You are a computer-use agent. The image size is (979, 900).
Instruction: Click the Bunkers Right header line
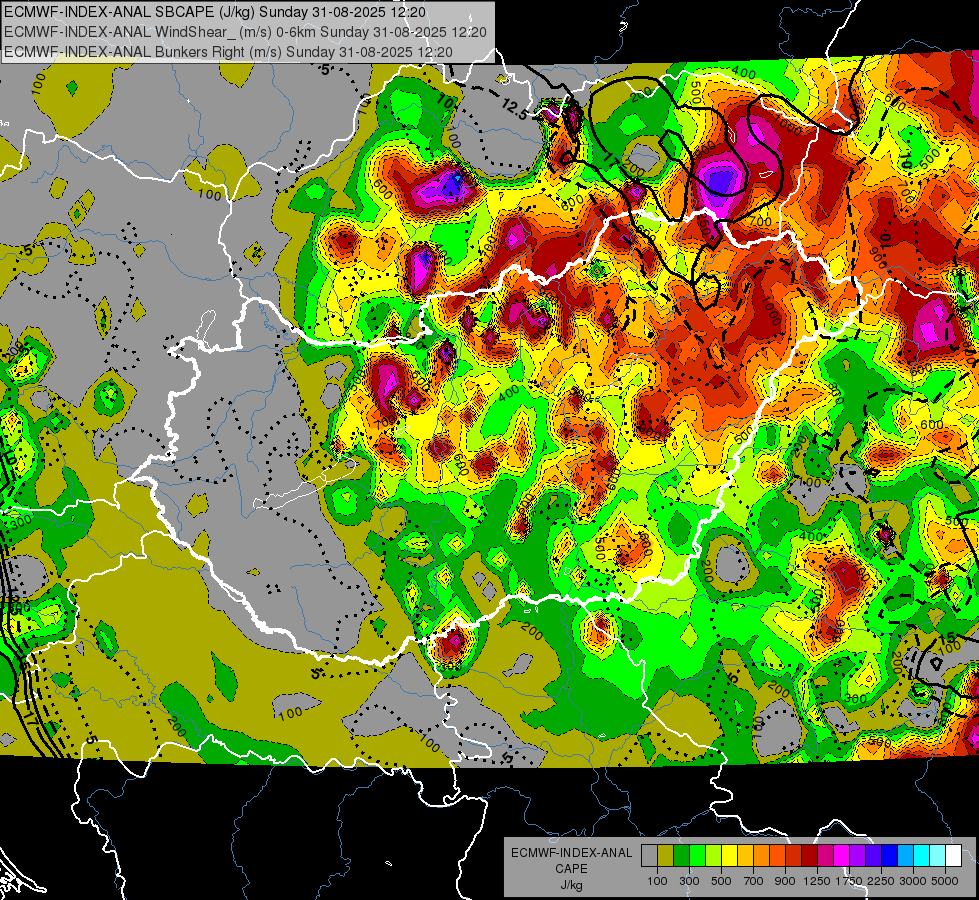coord(228,51)
